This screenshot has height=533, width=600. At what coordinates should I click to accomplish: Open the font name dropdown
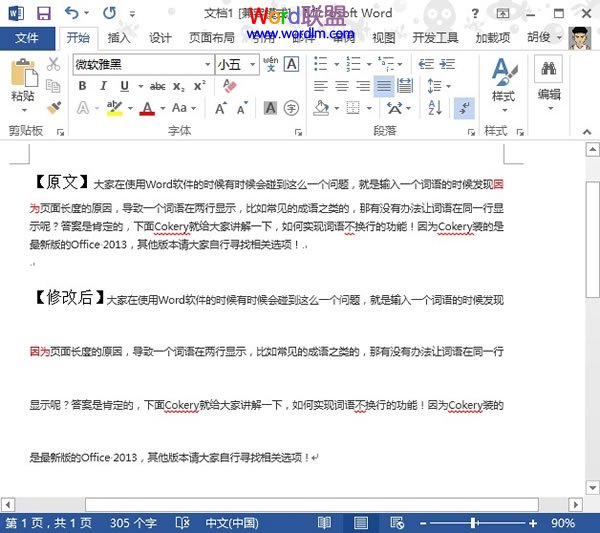206,64
